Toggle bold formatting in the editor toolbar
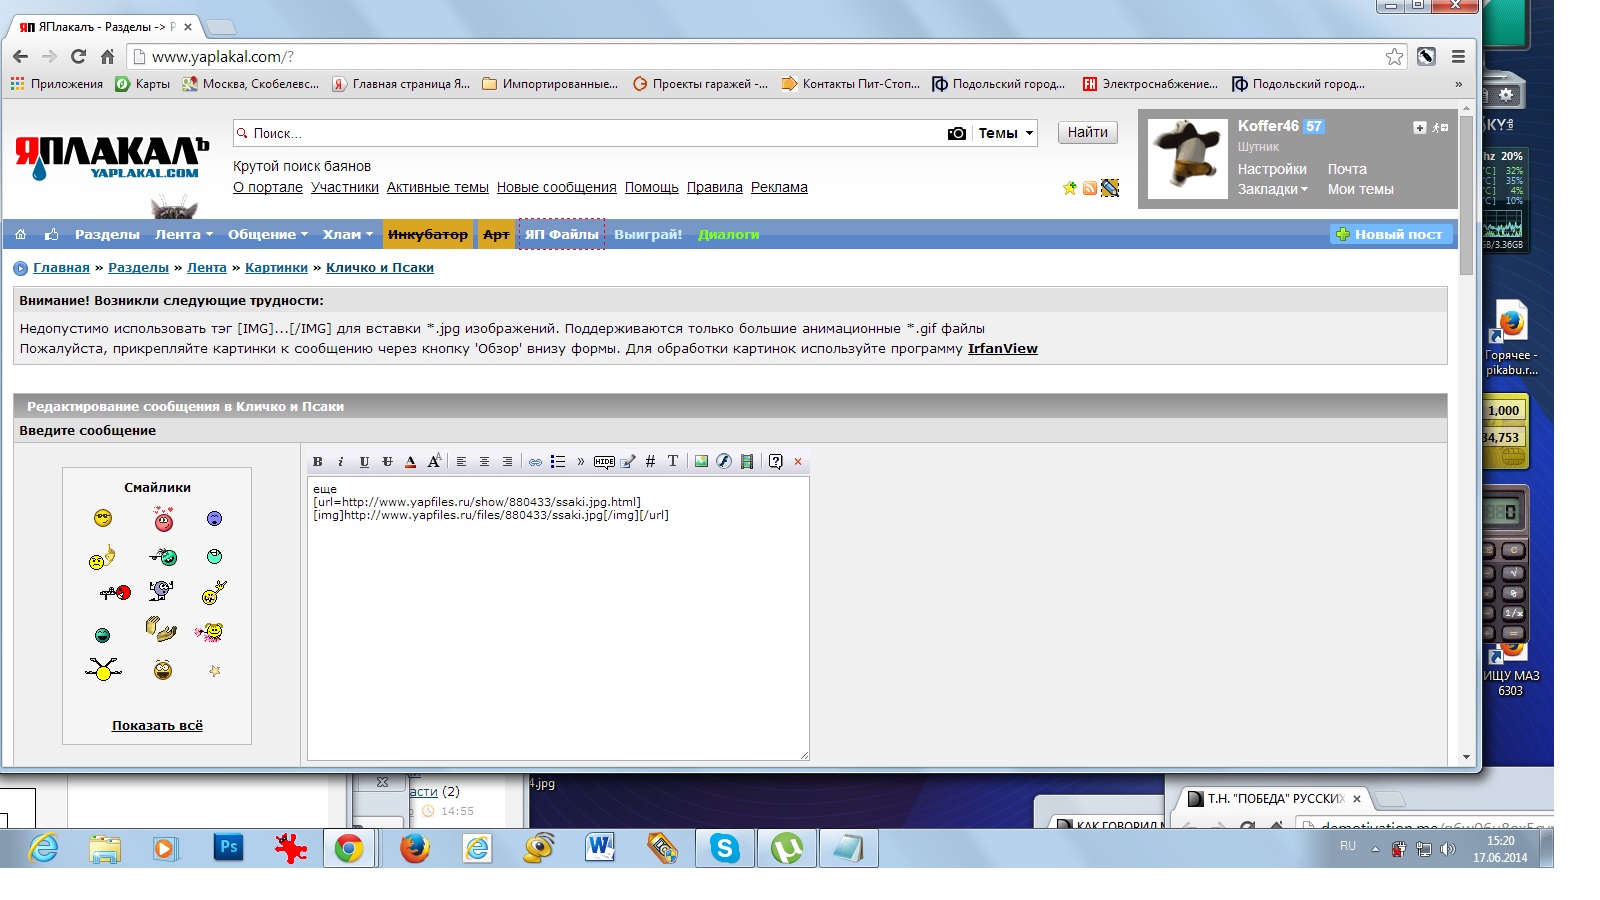 [317, 462]
